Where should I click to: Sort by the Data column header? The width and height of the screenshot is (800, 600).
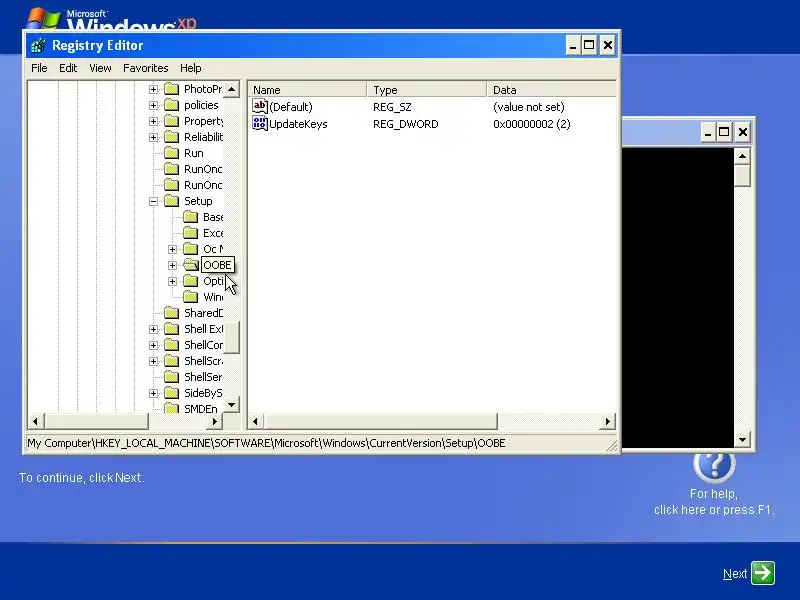tap(551, 90)
